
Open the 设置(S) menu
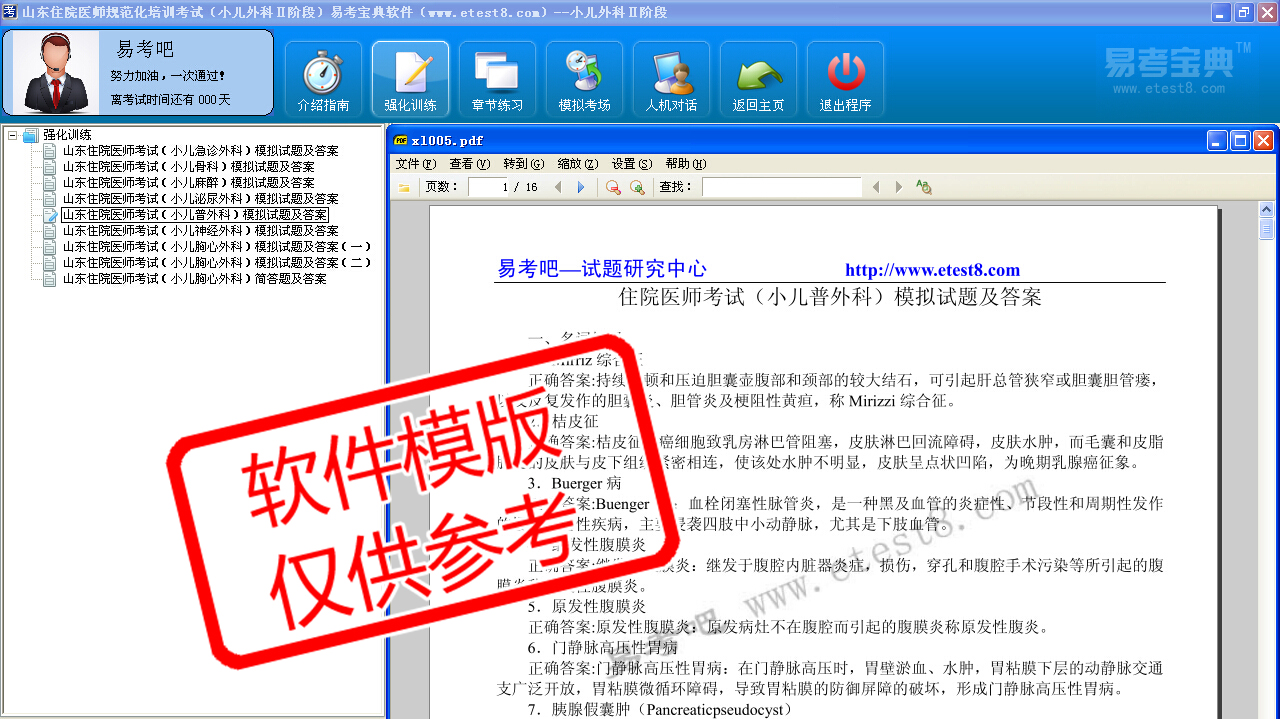(632, 164)
